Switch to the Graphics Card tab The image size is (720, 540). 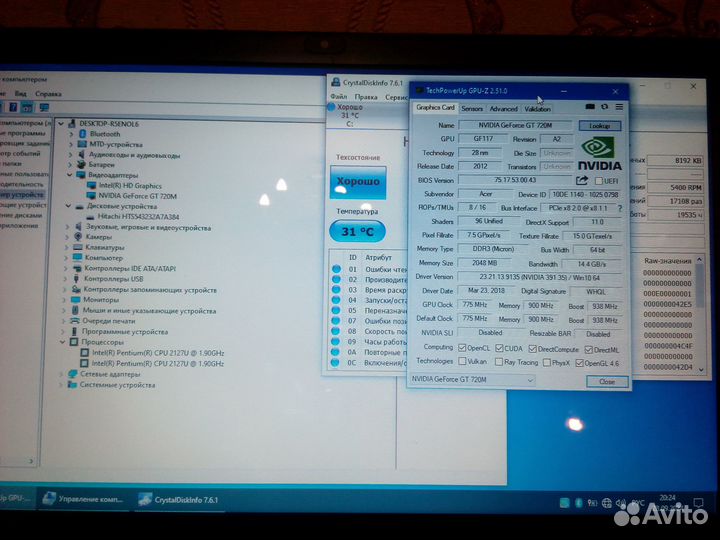(435, 107)
